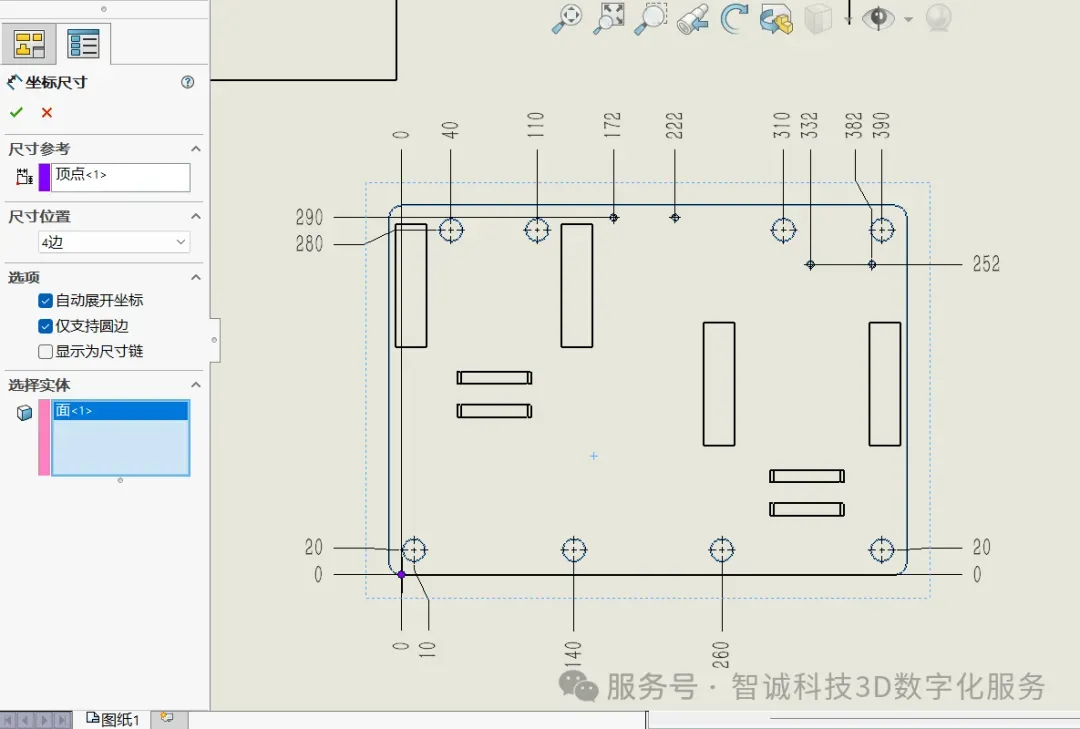This screenshot has width=1080, height=729.
Task: Click the green checkmark to confirm
Action: click(16, 112)
